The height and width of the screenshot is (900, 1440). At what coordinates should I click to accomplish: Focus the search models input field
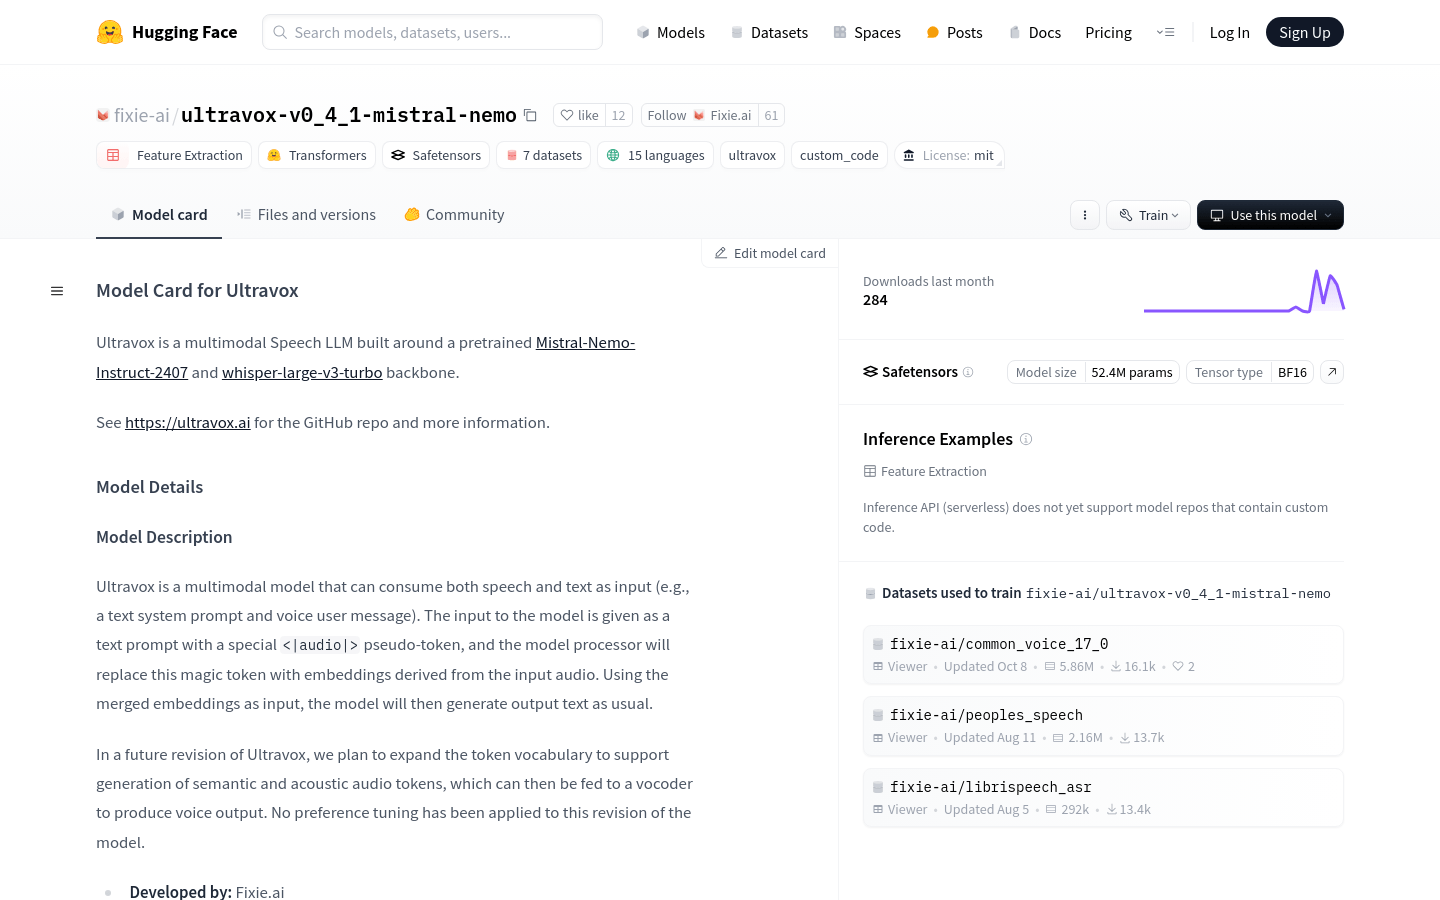[x=432, y=32]
